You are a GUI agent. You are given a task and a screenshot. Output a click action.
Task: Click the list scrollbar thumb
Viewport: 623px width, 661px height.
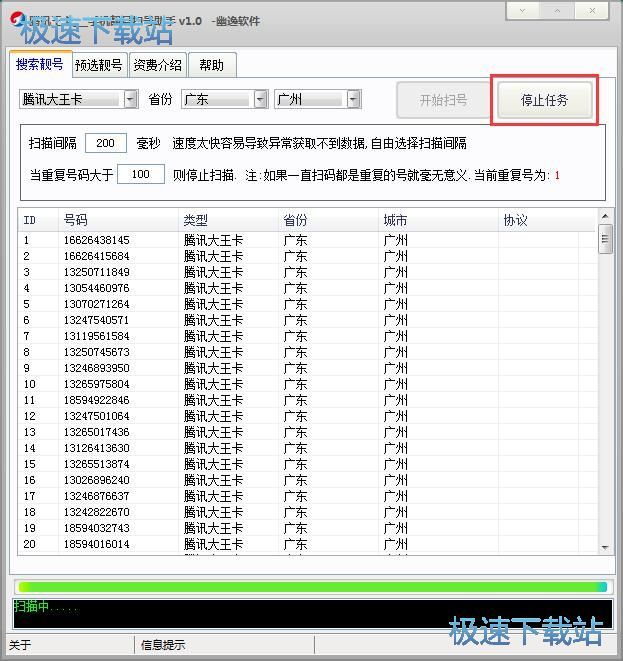[x=605, y=239]
